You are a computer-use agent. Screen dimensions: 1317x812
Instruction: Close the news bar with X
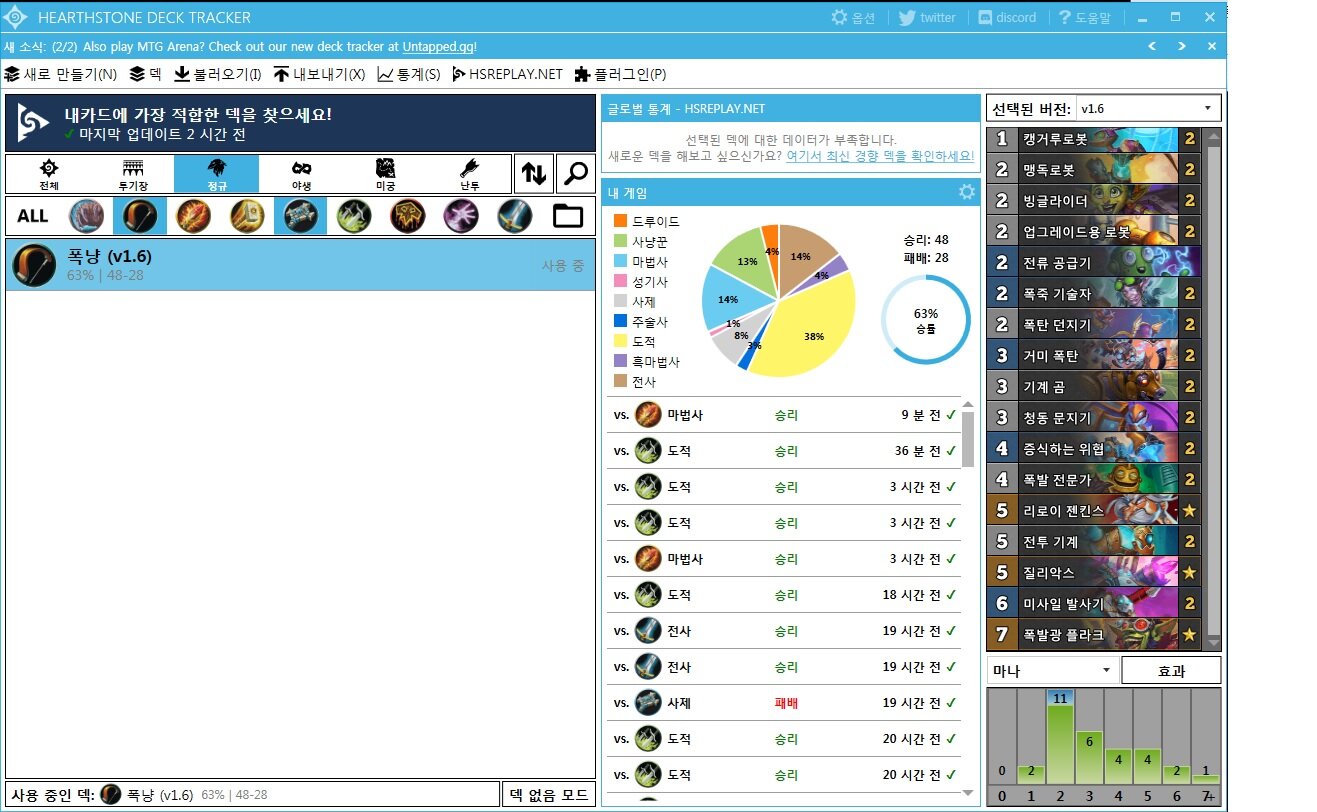tap(1212, 46)
